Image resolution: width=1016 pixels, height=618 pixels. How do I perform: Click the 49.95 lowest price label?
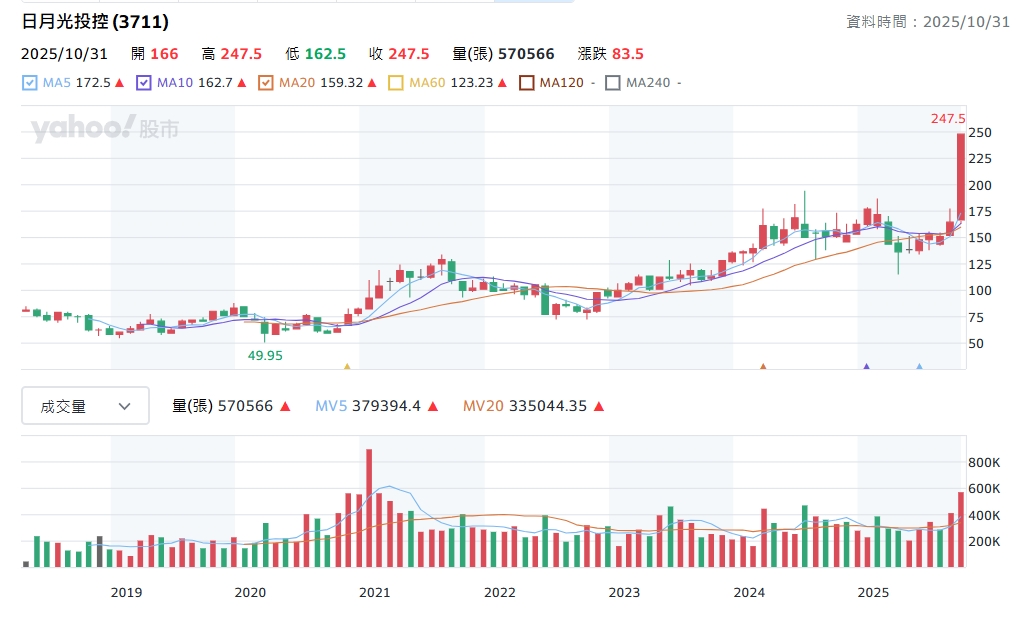pyautogui.click(x=265, y=355)
